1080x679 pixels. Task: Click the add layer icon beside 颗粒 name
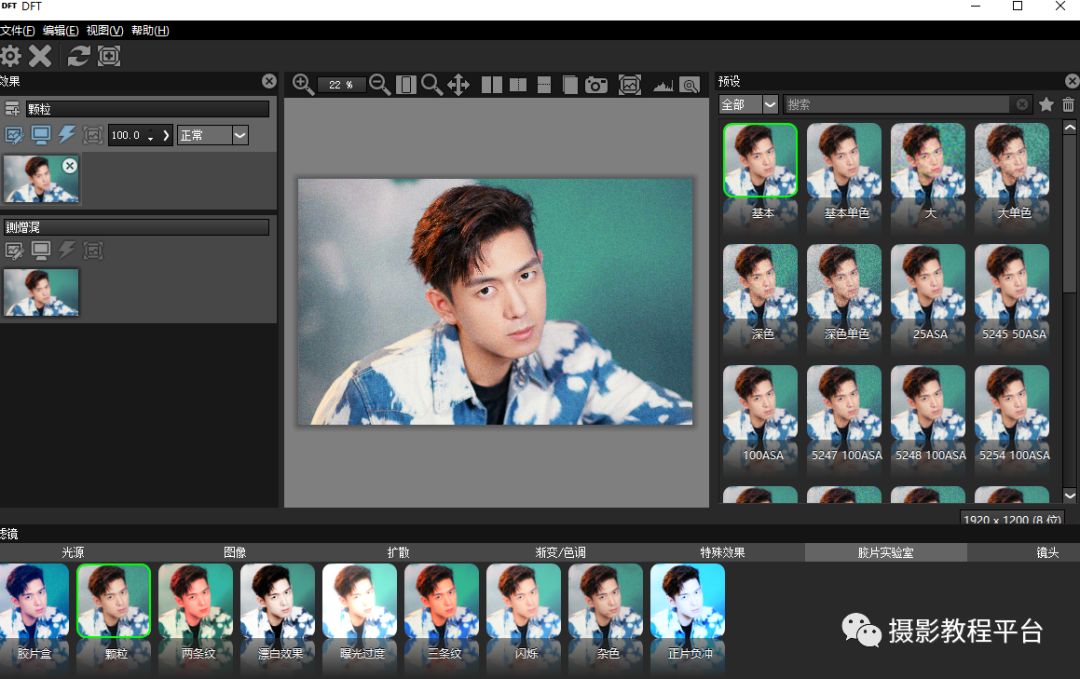(12, 109)
